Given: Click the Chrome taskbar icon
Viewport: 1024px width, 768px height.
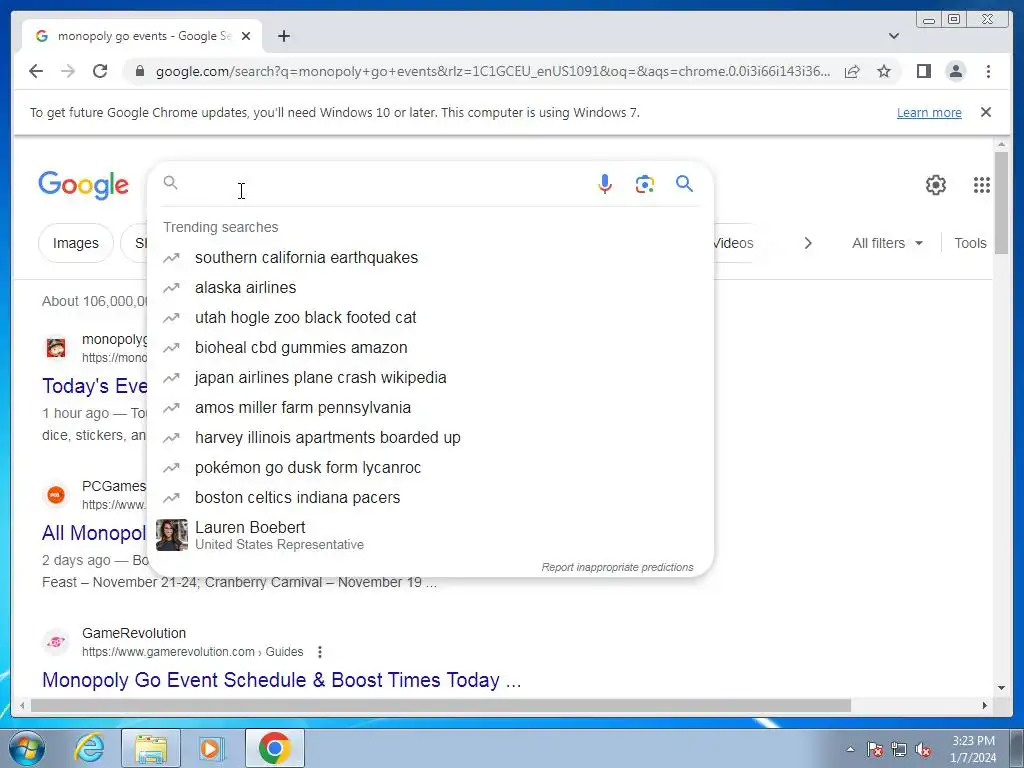Looking at the screenshot, I should (x=275, y=748).
